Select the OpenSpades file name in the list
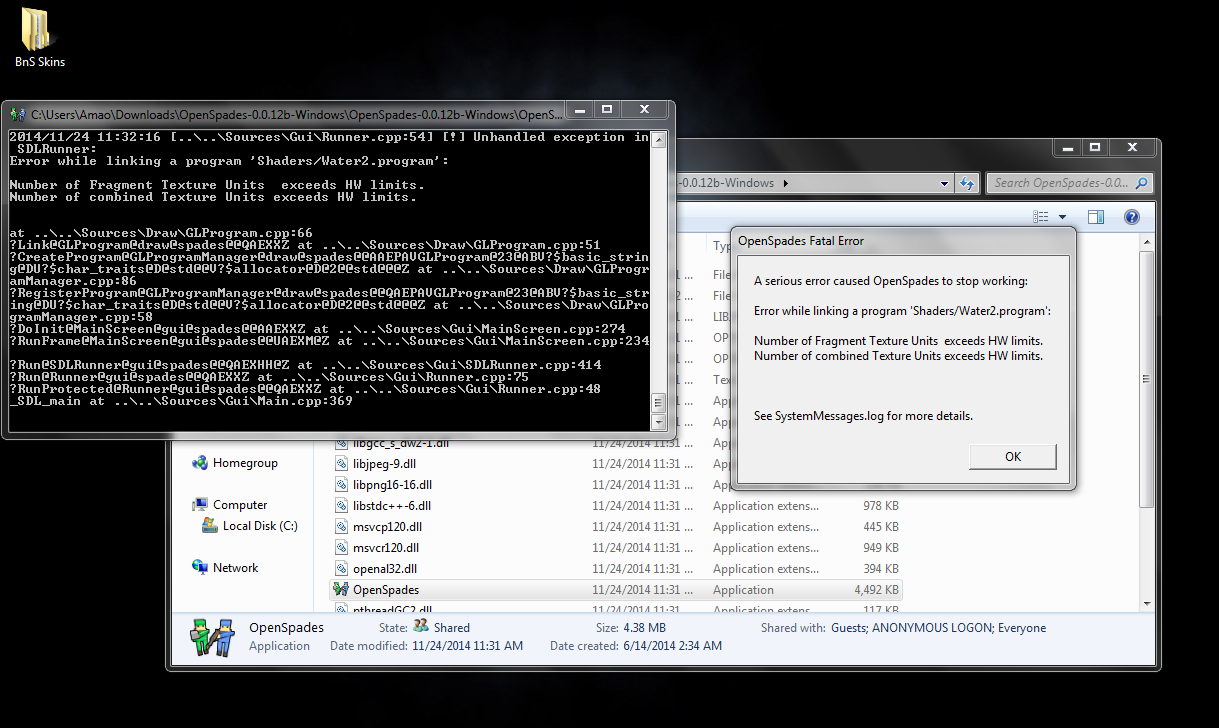 pyautogui.click(x=386, y=590)
